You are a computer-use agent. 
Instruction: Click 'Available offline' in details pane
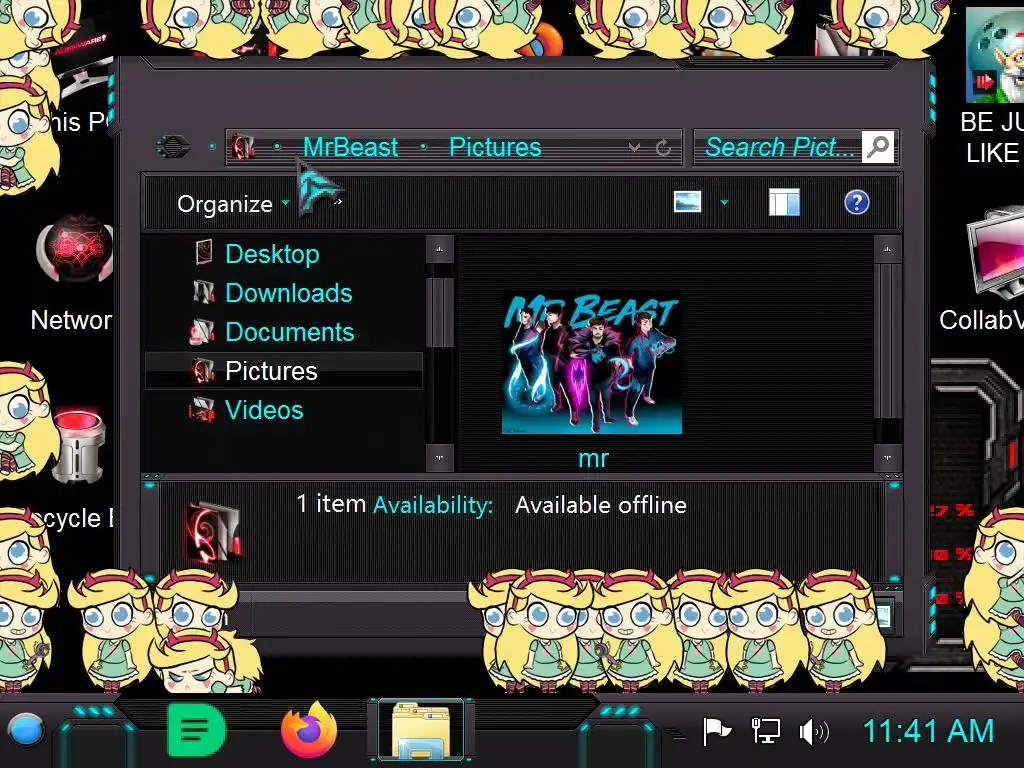(601, 505)
